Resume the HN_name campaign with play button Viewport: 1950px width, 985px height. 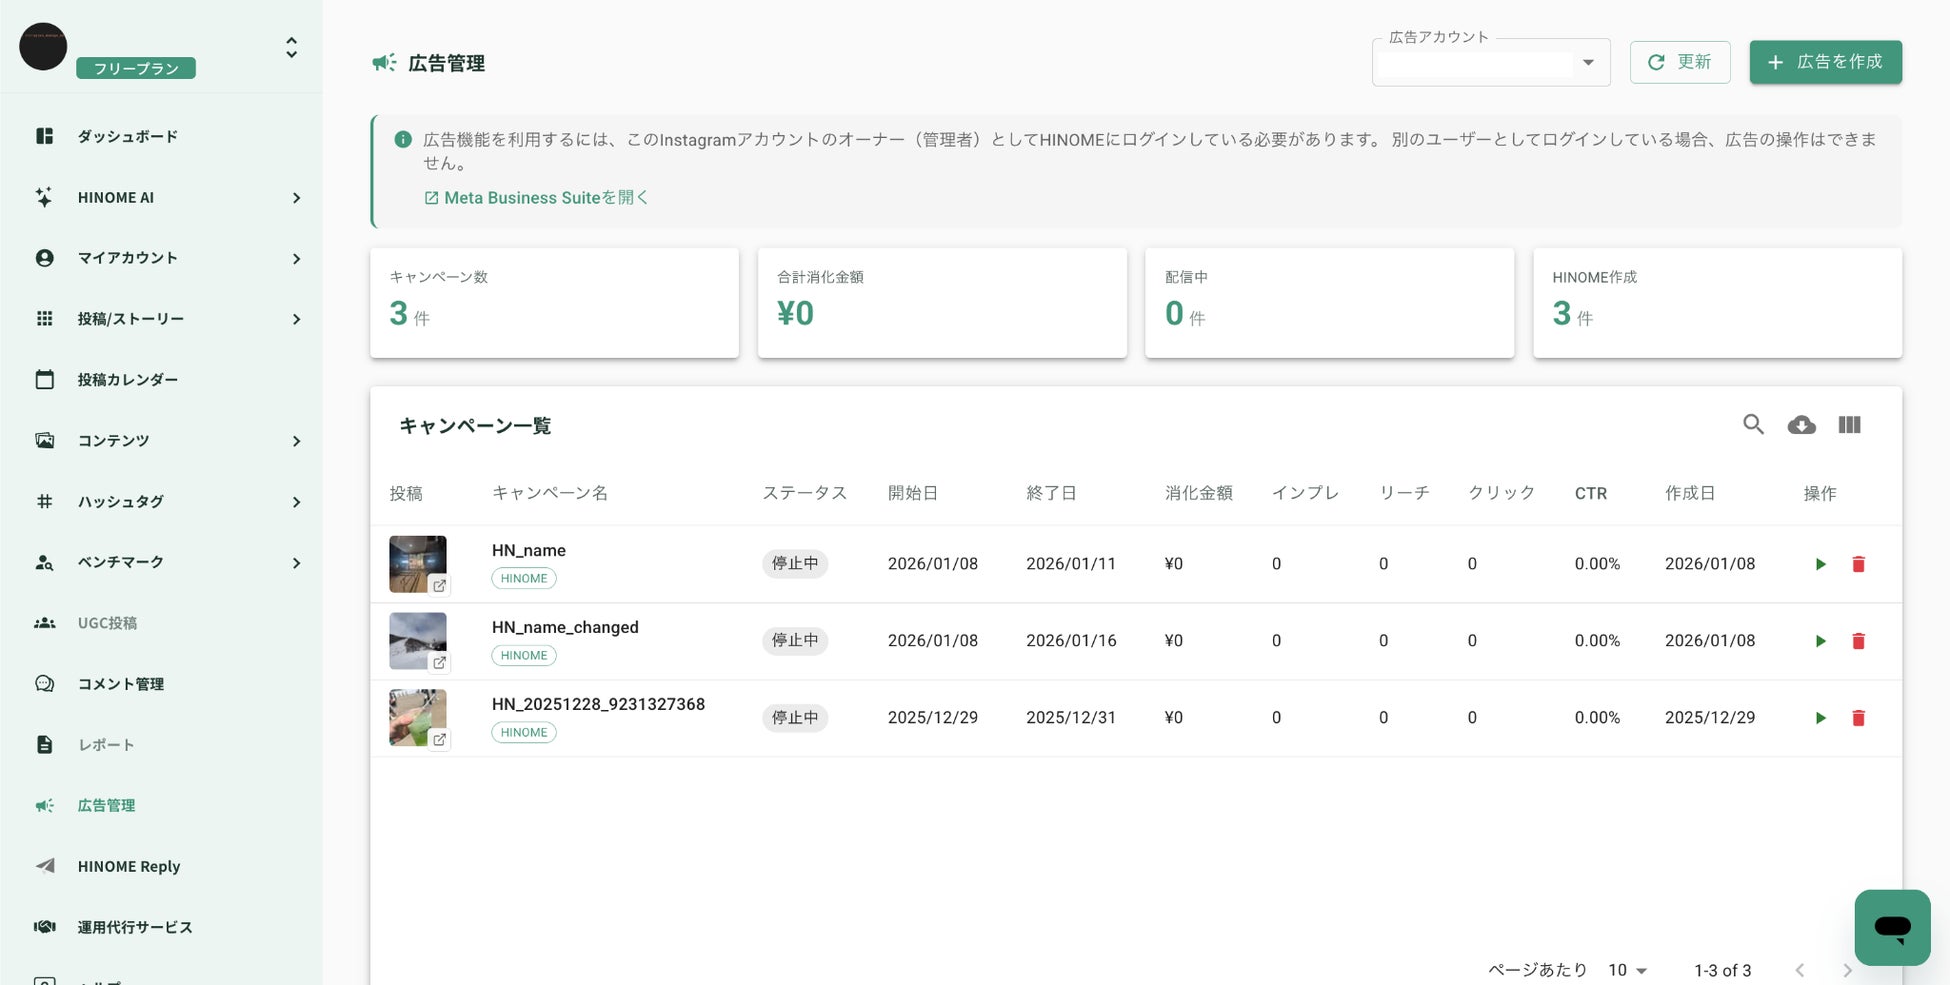(1820, 564)
